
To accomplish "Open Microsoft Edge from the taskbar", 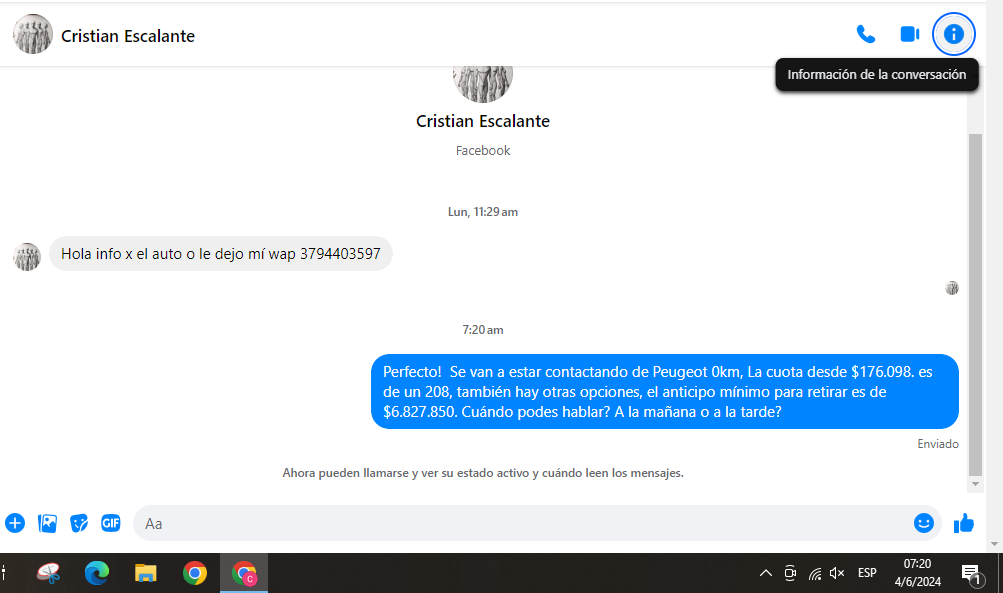I will tap(97, 573).
